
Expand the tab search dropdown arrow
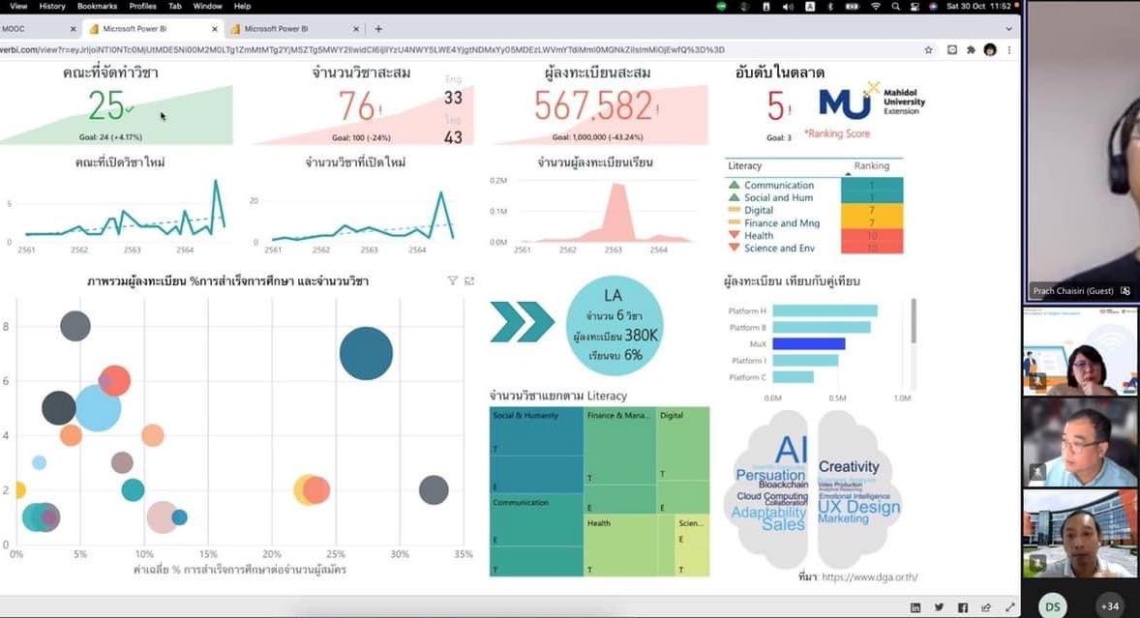1008,29
